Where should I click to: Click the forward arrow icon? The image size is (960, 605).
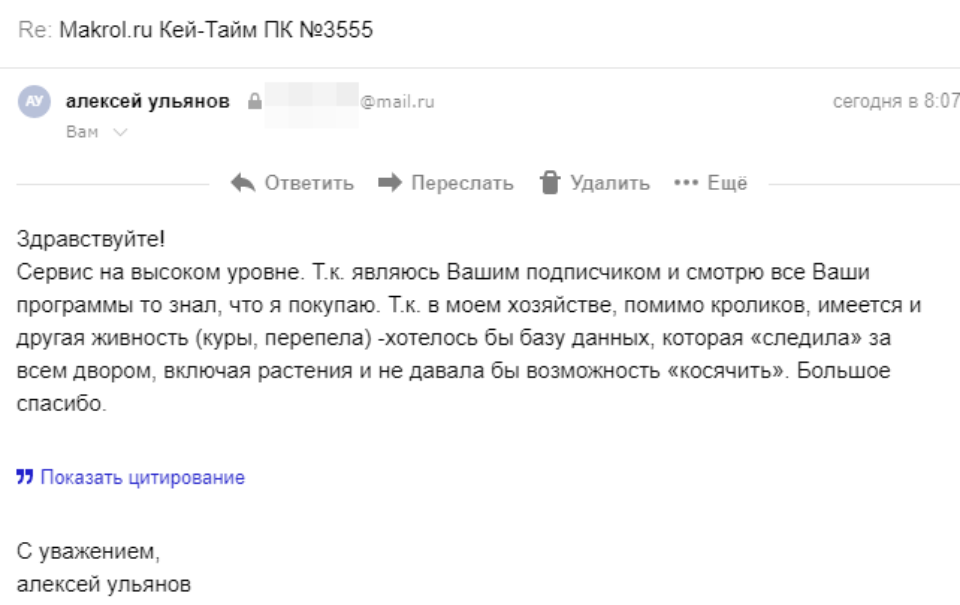pyautogui.click(x=390, y=183)
